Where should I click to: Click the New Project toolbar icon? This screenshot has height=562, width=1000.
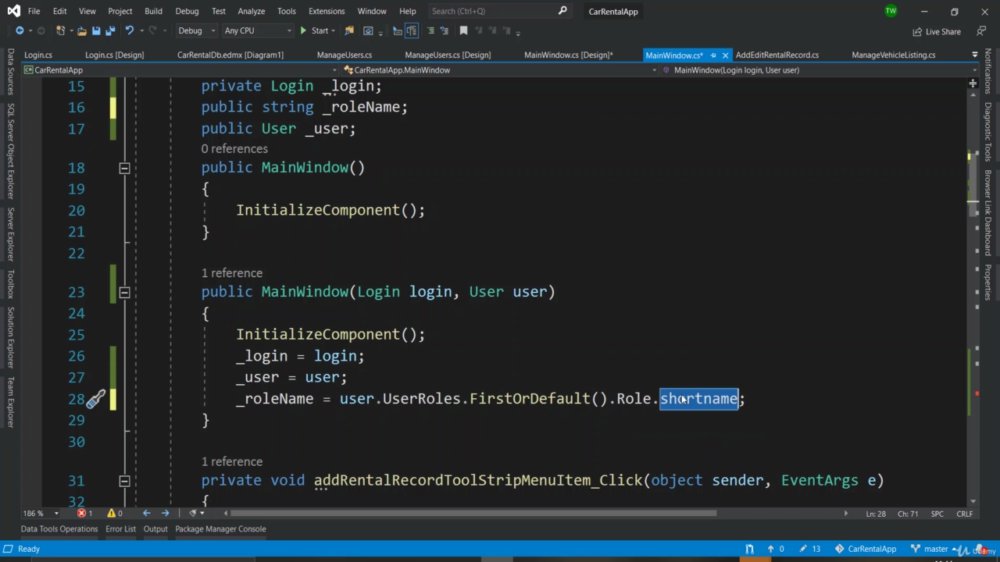tap(61, 31)
